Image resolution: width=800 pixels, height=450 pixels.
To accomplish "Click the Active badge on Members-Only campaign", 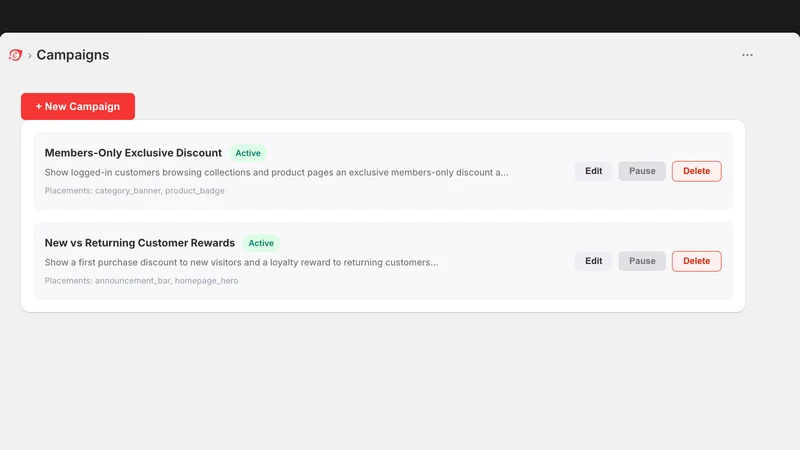I will 248,153.
